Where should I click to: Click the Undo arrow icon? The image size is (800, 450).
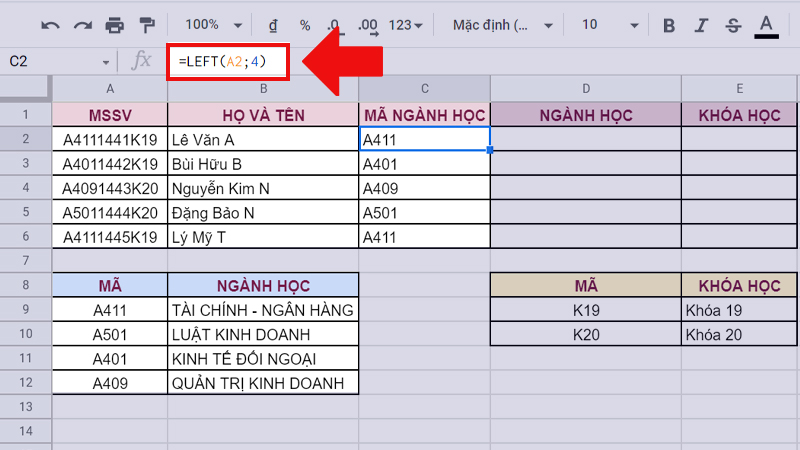(50, 24)
